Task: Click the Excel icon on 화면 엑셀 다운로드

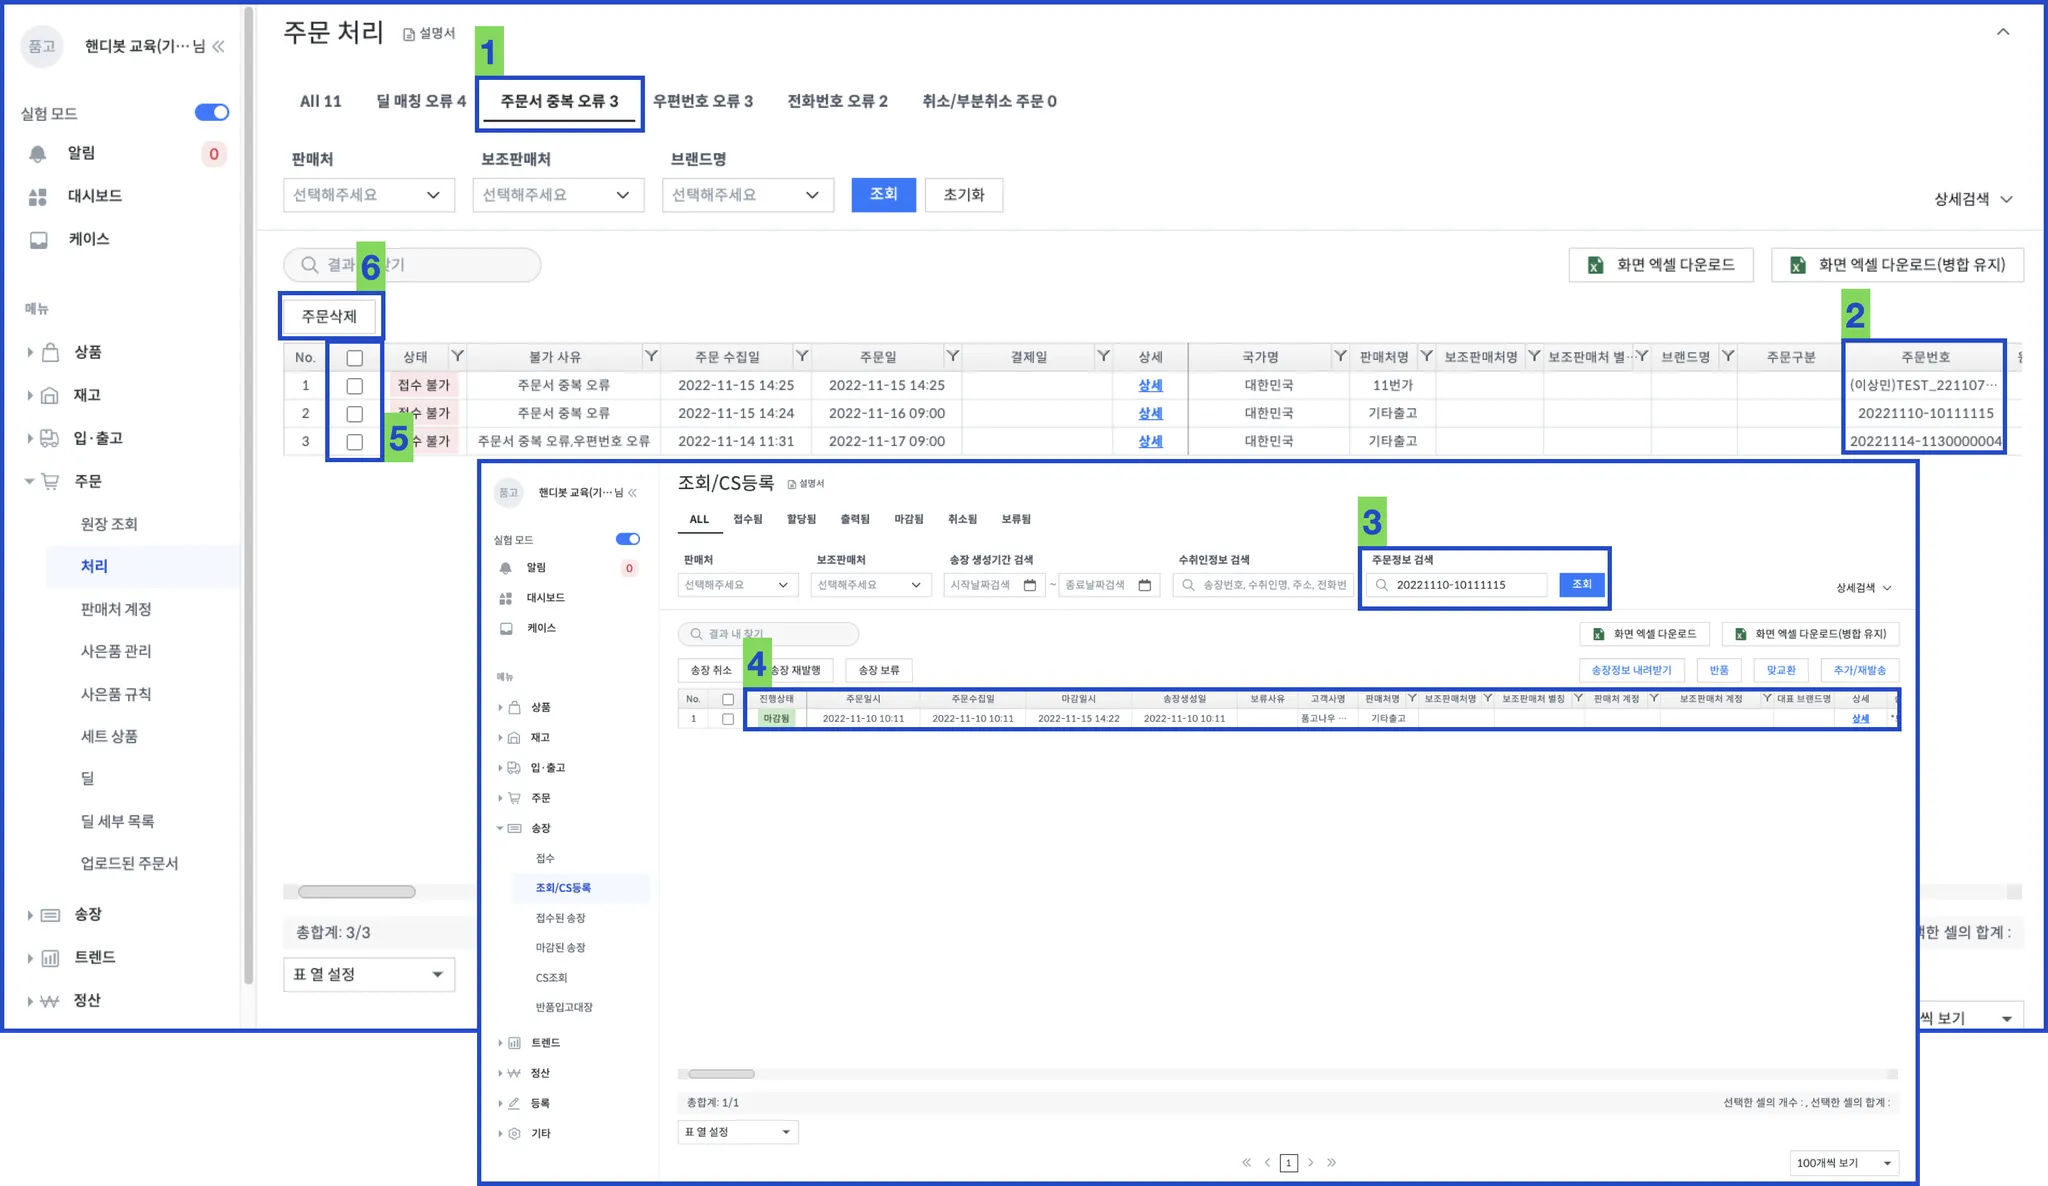Action: (x=1596, y=265)
